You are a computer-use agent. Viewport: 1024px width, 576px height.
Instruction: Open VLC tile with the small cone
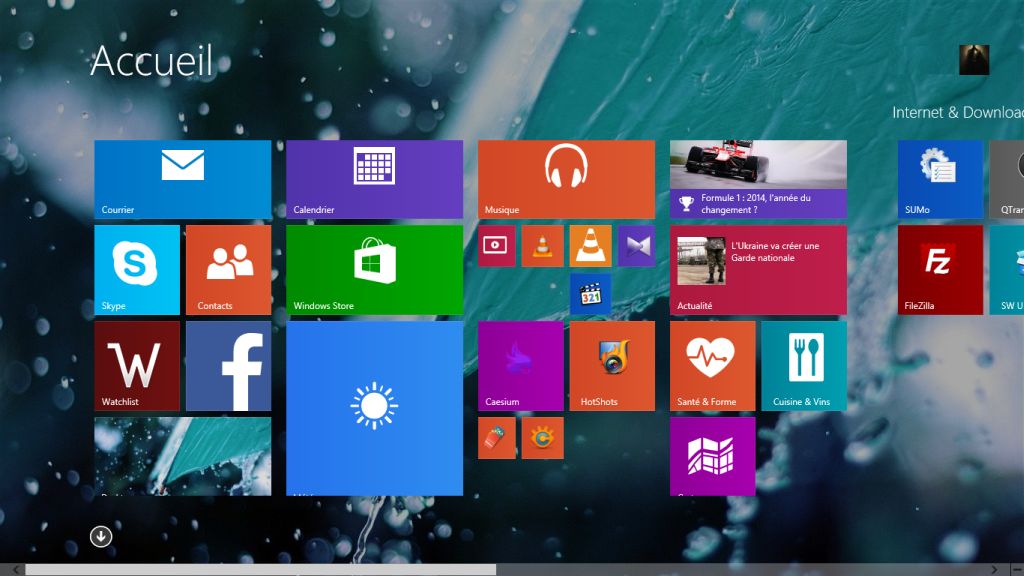pos(542,246)
